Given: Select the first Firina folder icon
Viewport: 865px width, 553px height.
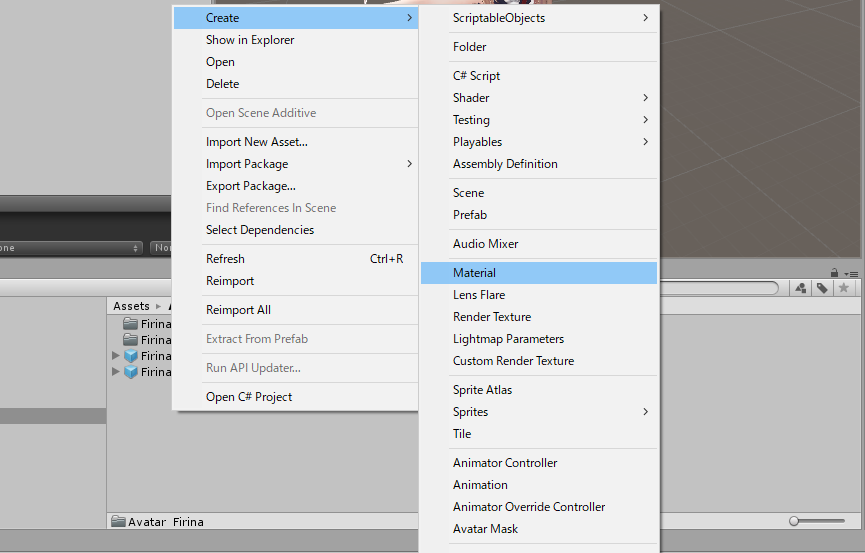Looking at the screenshot, I should pos(130,324).
